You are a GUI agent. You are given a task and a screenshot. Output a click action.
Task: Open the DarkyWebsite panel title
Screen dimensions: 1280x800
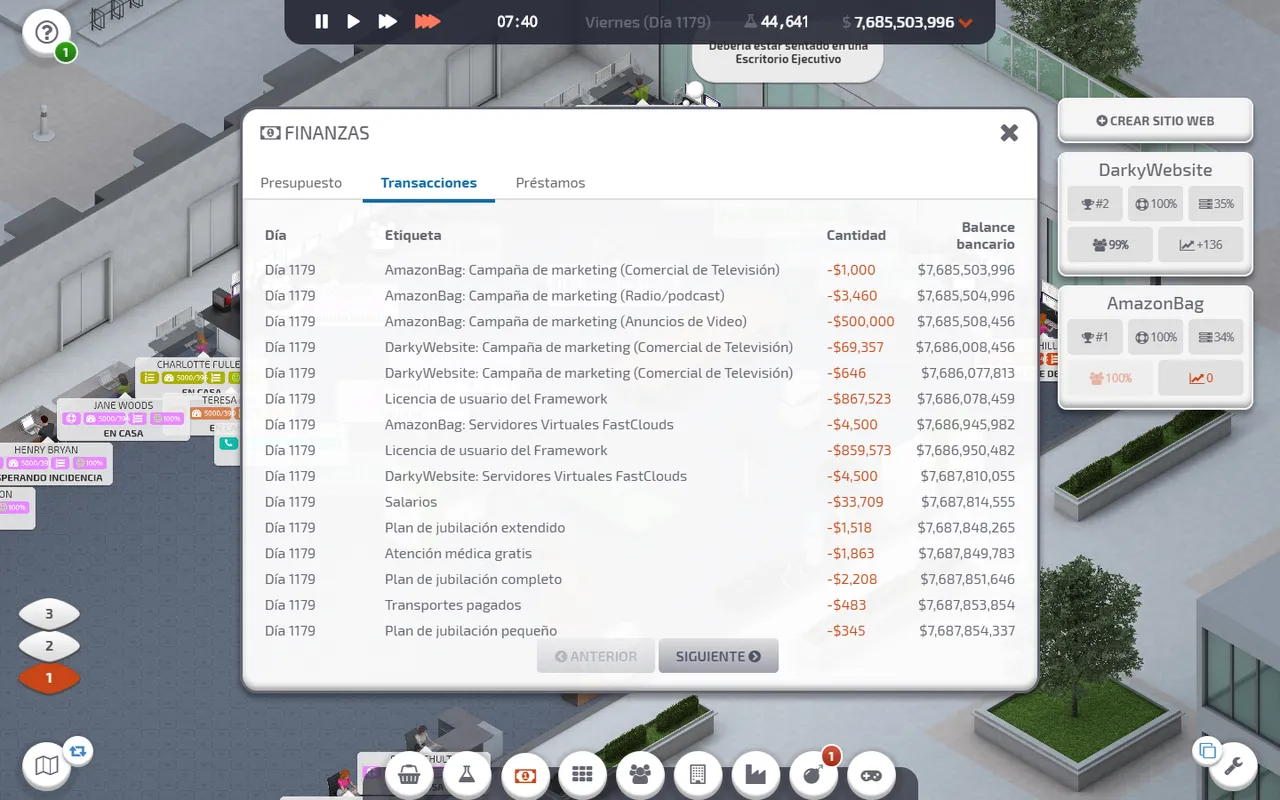click(1155, 170)
